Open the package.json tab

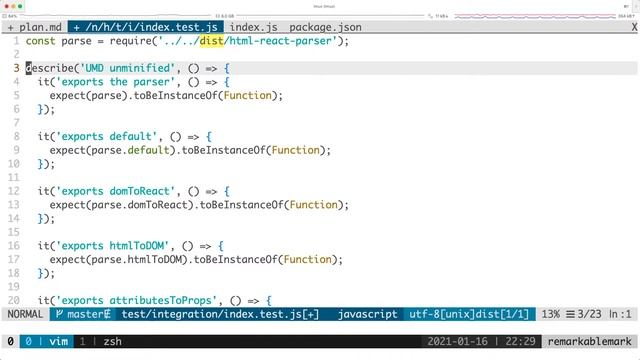(x=325, y=27)
